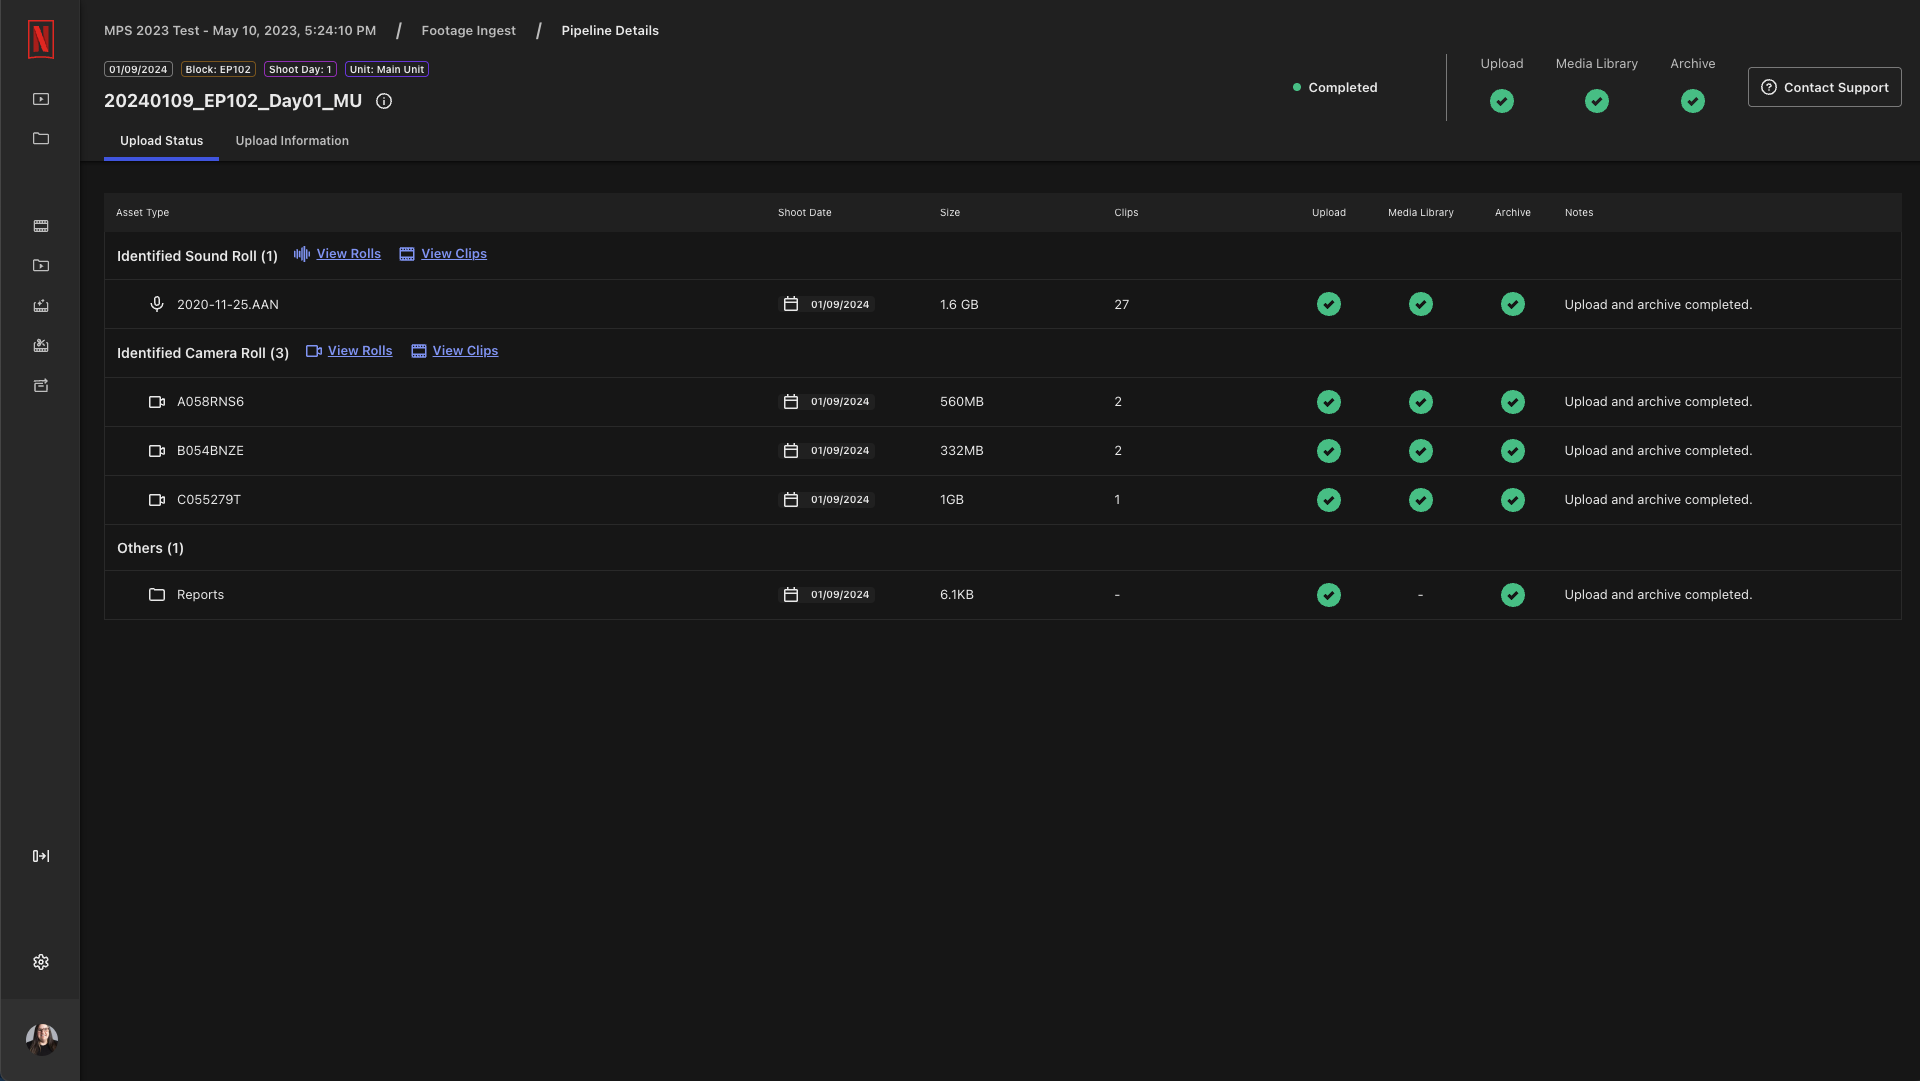Click calendar icon in Reports row
This screenshot has width=1920, height=1081.
click(x=791, y=595)
